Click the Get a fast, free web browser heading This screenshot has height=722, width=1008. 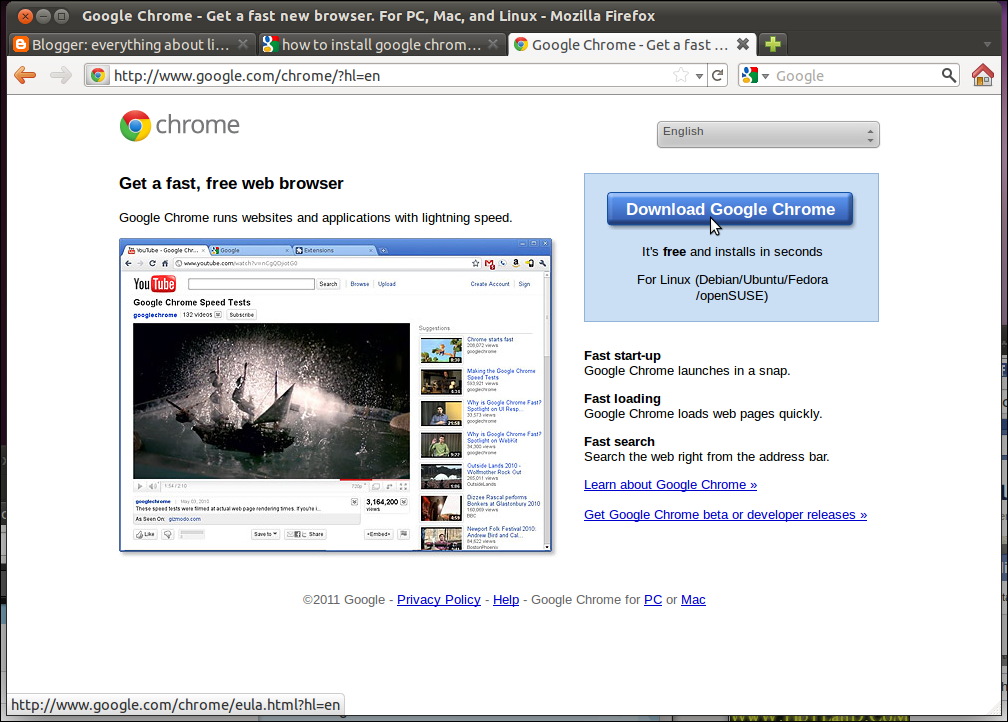click(x=231, y=183)
